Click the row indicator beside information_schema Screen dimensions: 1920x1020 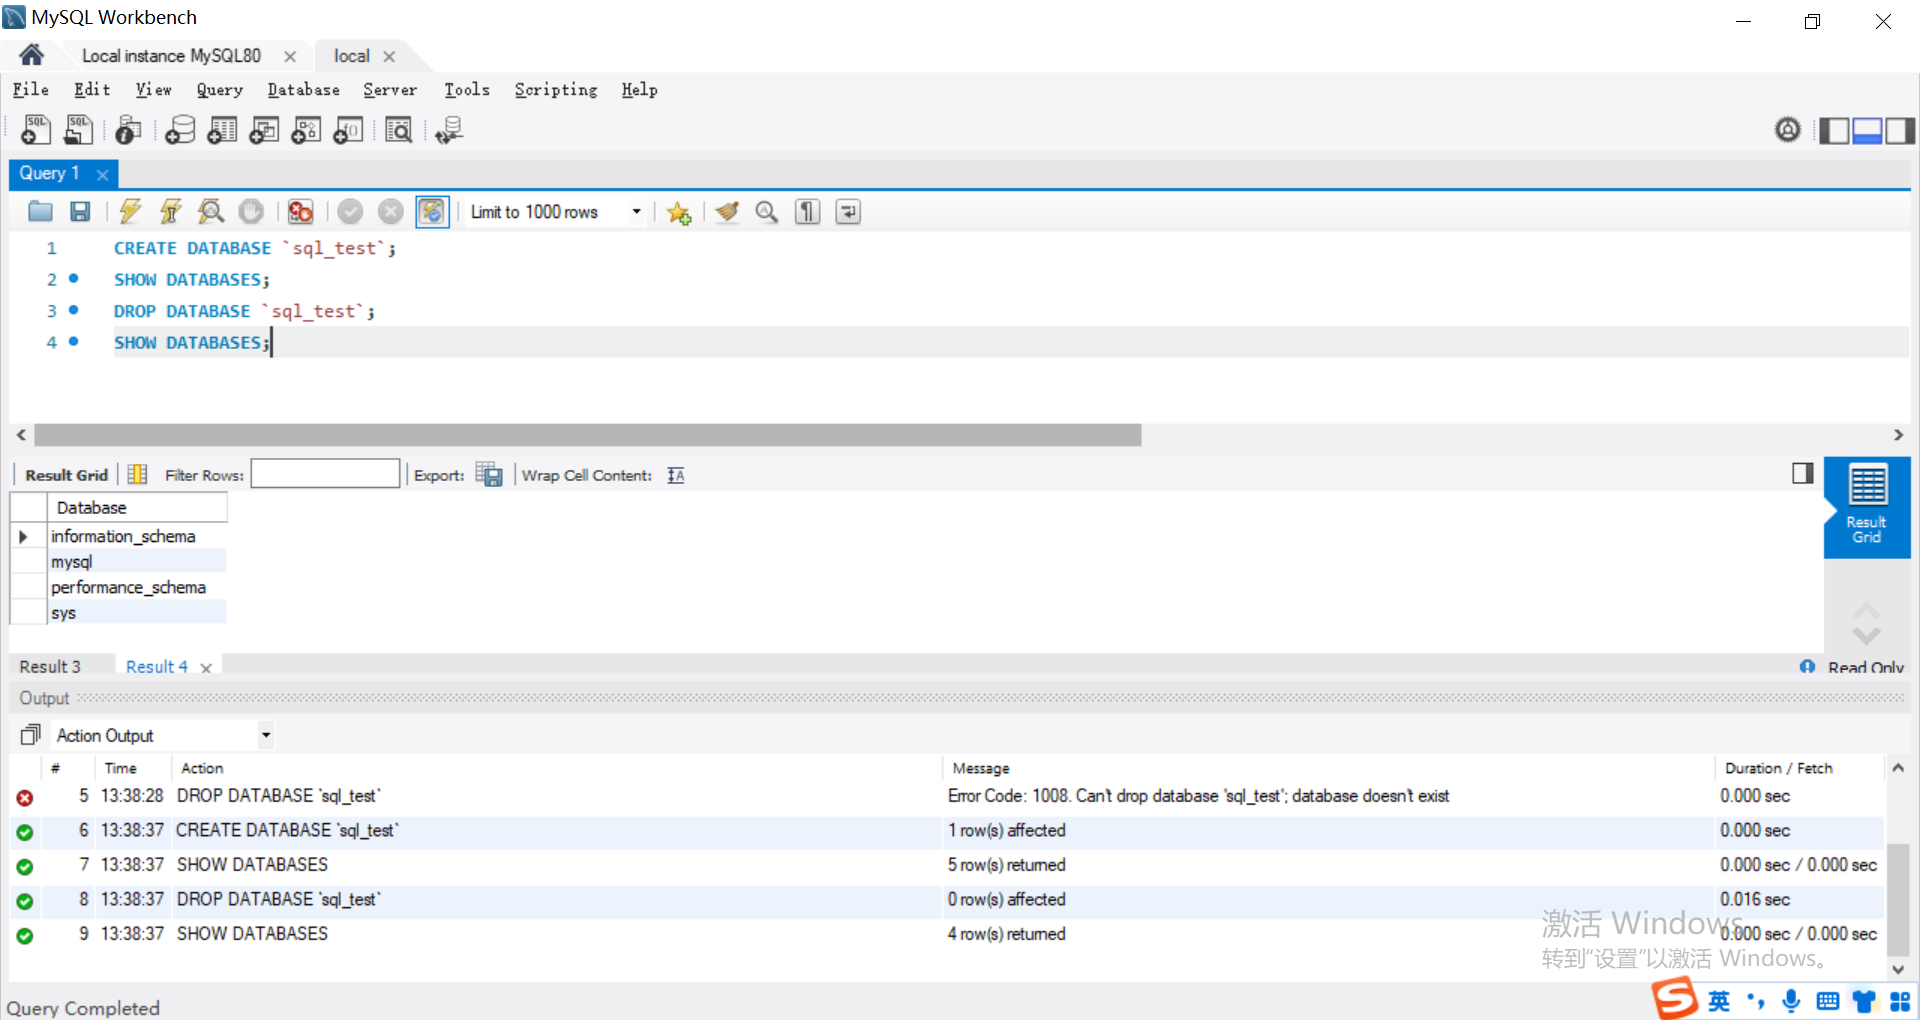[23, 537]
